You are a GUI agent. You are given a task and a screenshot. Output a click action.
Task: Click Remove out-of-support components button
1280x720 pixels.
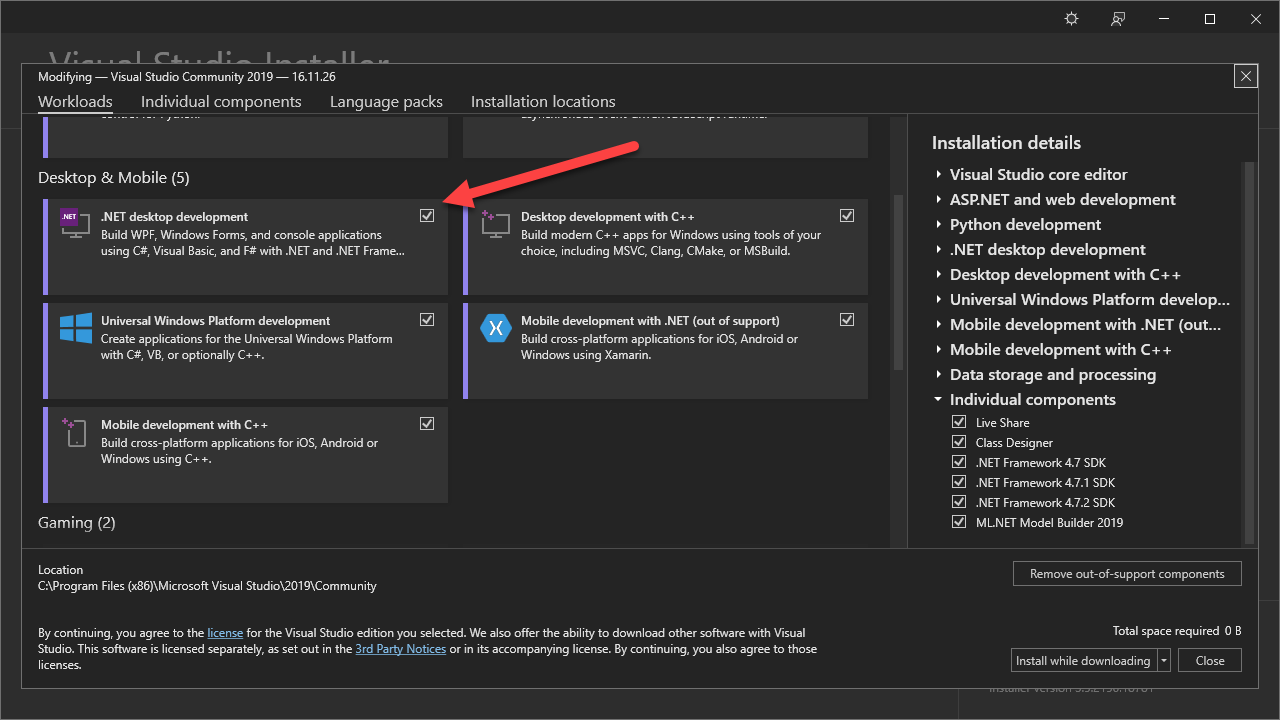[1127, 574]
